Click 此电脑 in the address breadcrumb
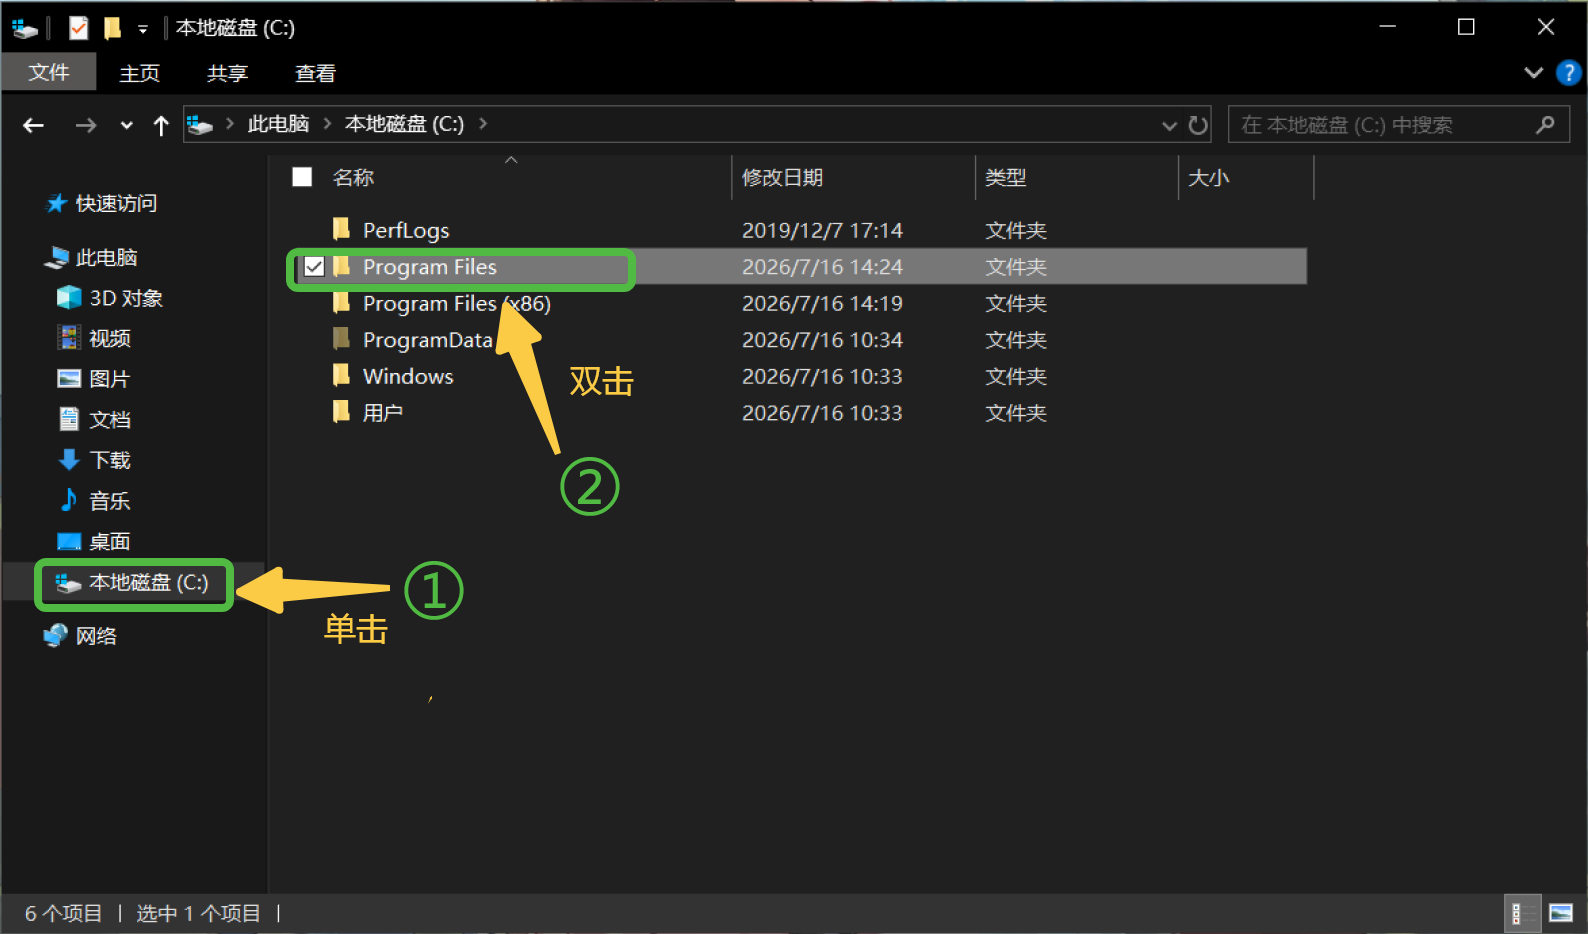 pos(278,124)
